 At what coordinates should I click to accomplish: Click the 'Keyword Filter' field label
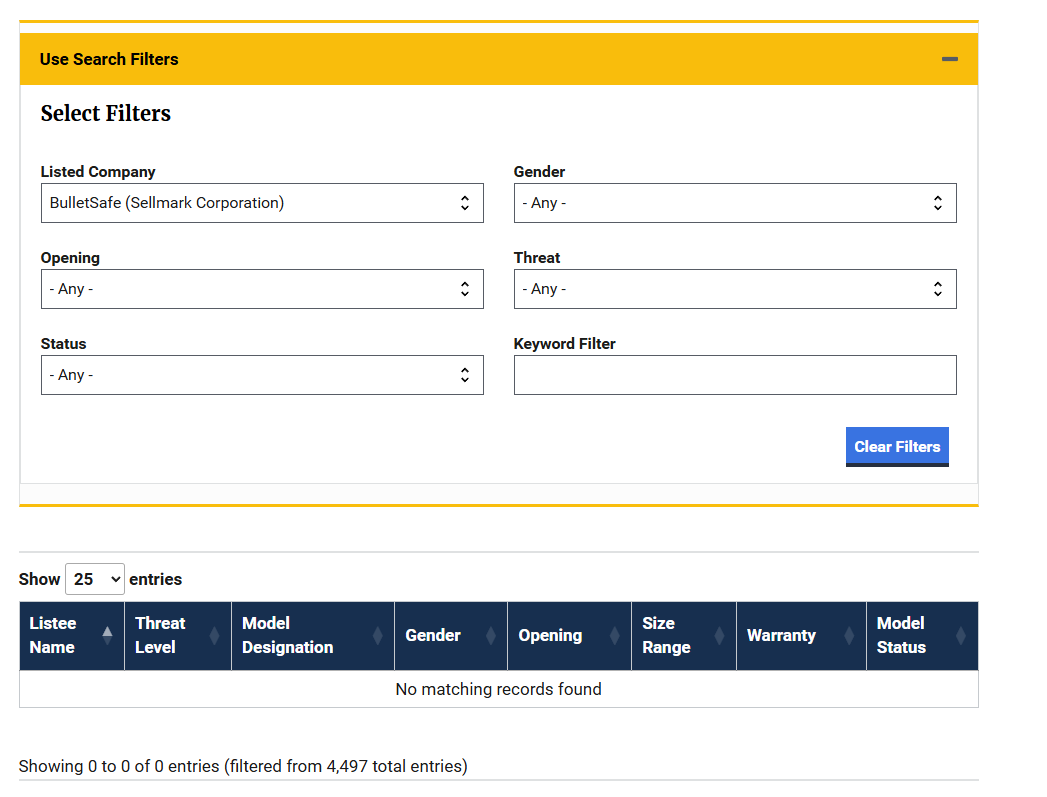[x=564, y=344]
